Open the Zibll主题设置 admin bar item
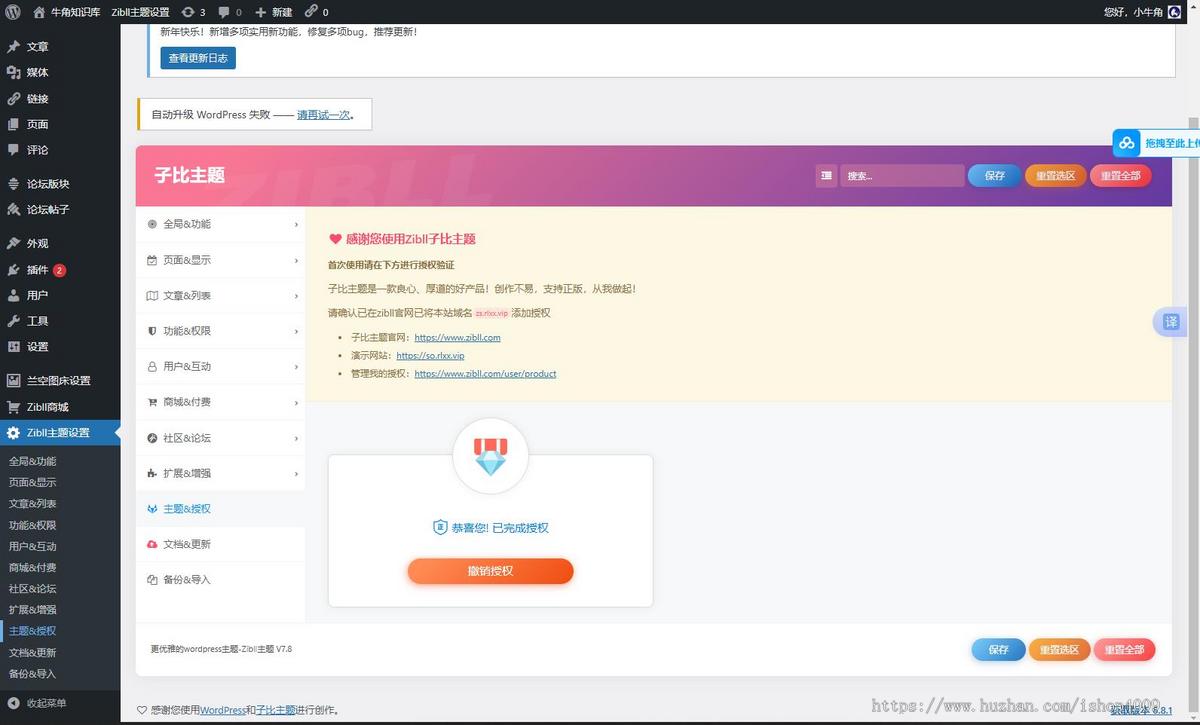The image size is (1200, 725). click(x=140, y=12)
